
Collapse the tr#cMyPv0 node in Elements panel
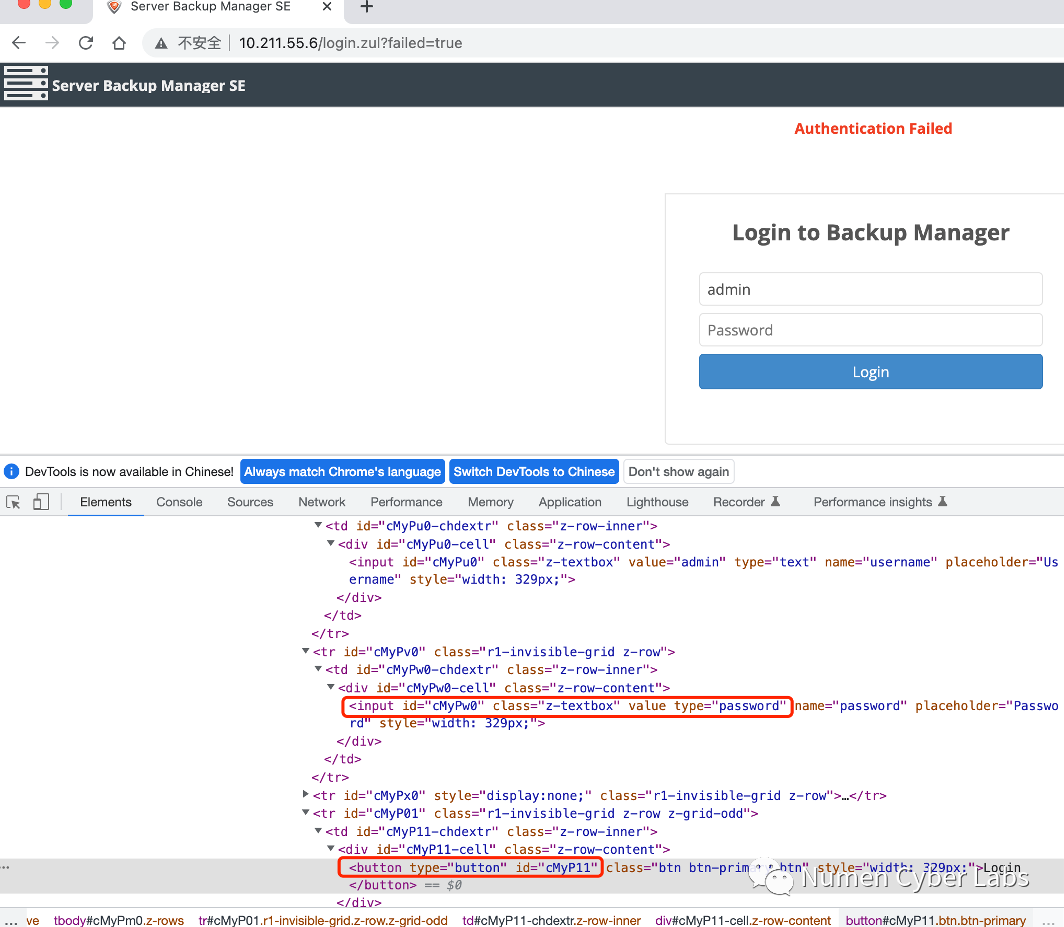306,651
